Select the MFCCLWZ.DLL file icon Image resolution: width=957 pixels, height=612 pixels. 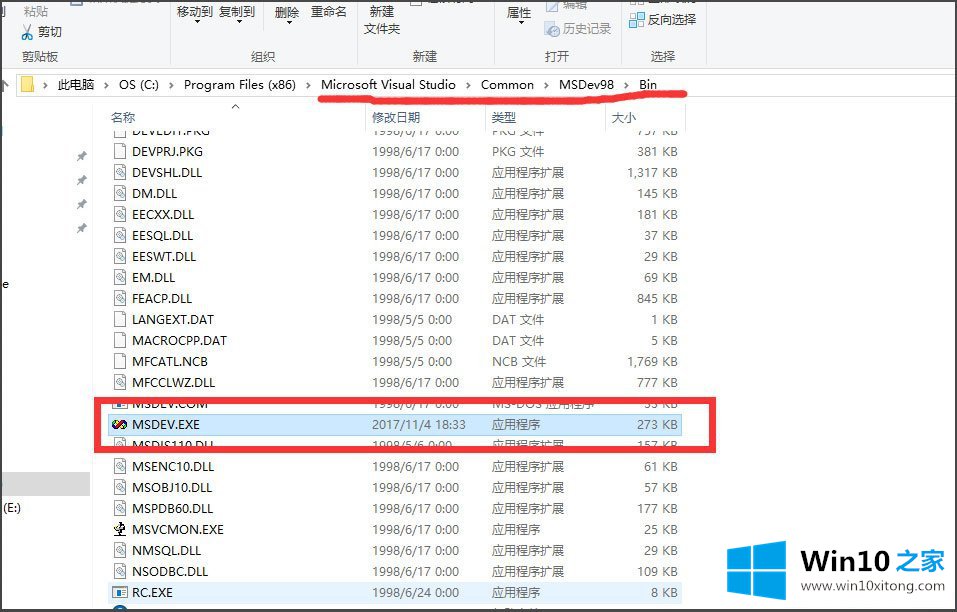120,383
